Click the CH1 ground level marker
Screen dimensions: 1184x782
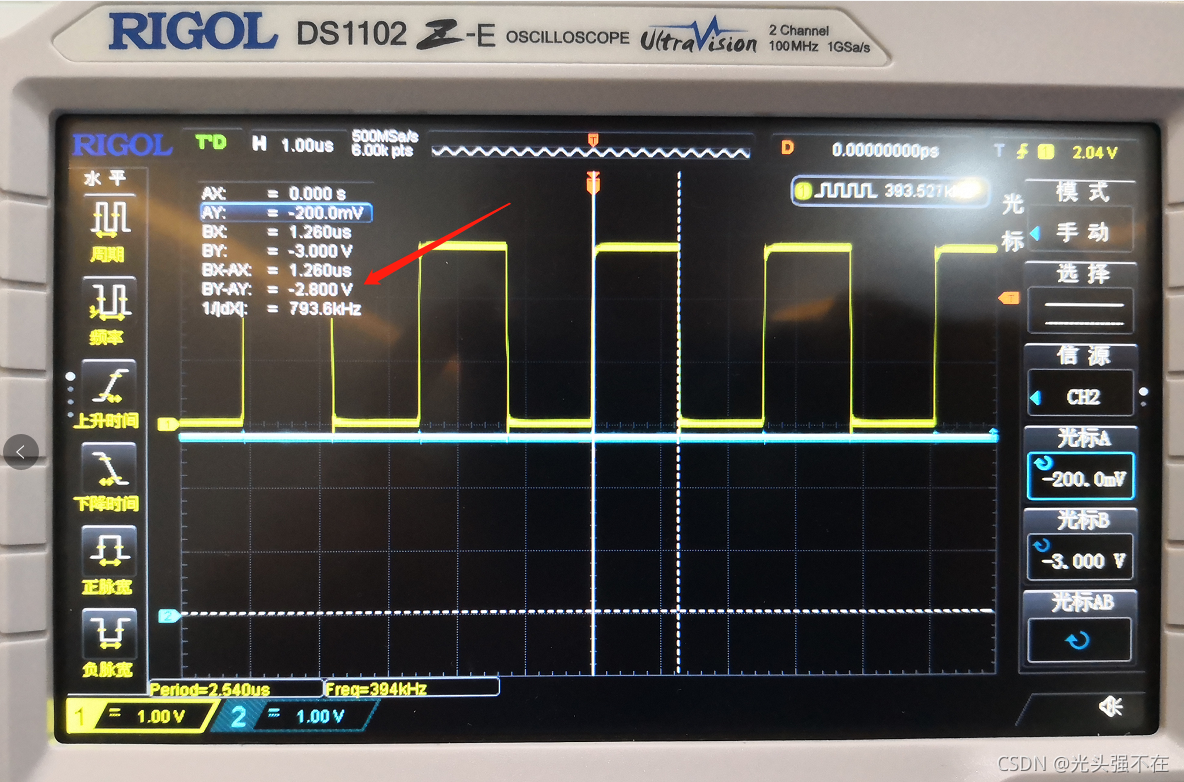click(168, 424)
